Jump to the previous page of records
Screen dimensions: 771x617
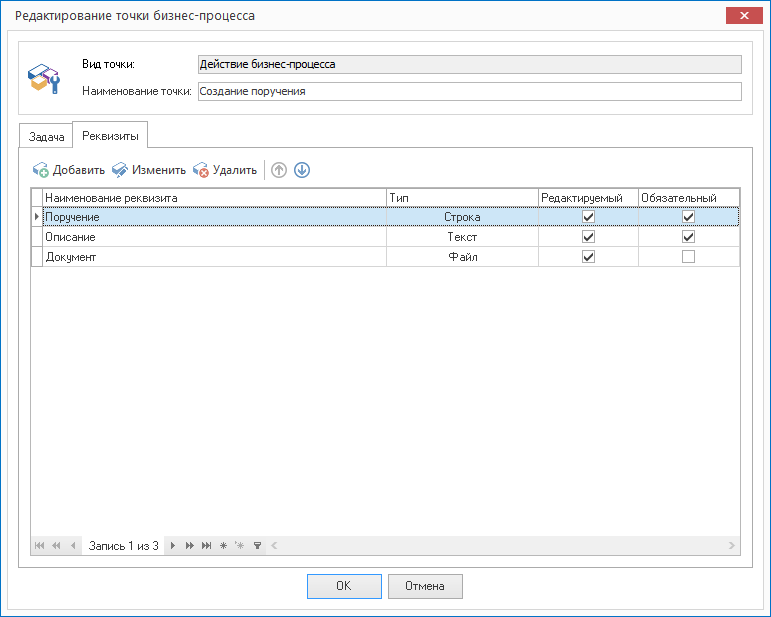[56, 545]
